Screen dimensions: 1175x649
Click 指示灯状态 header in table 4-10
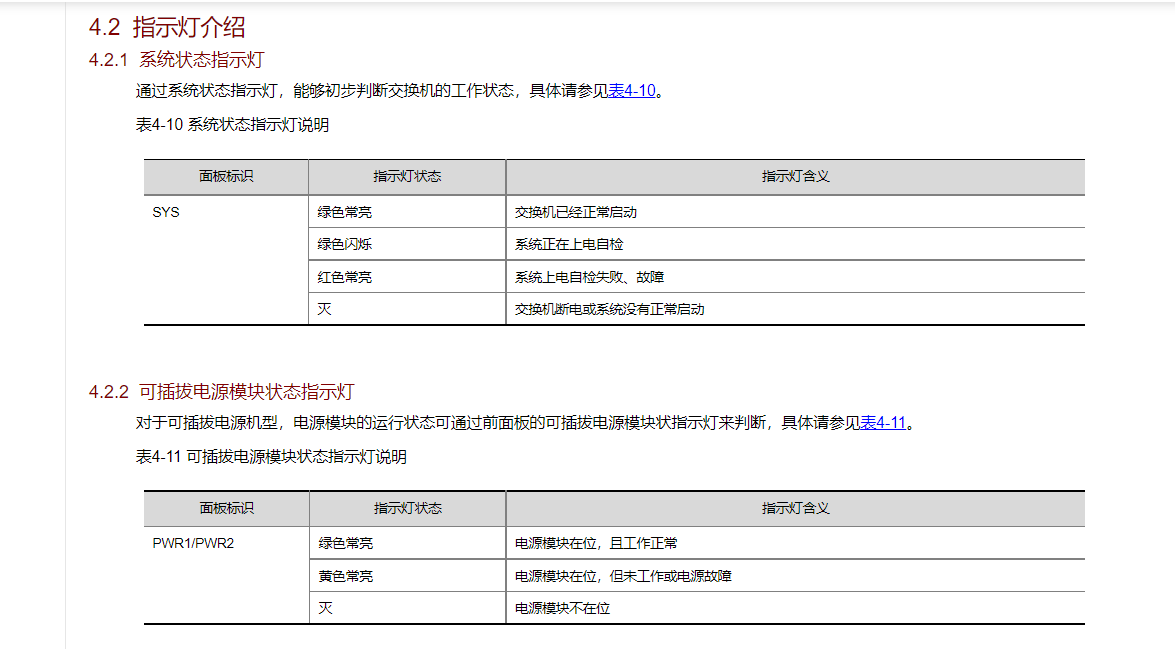tap(407, 177)
